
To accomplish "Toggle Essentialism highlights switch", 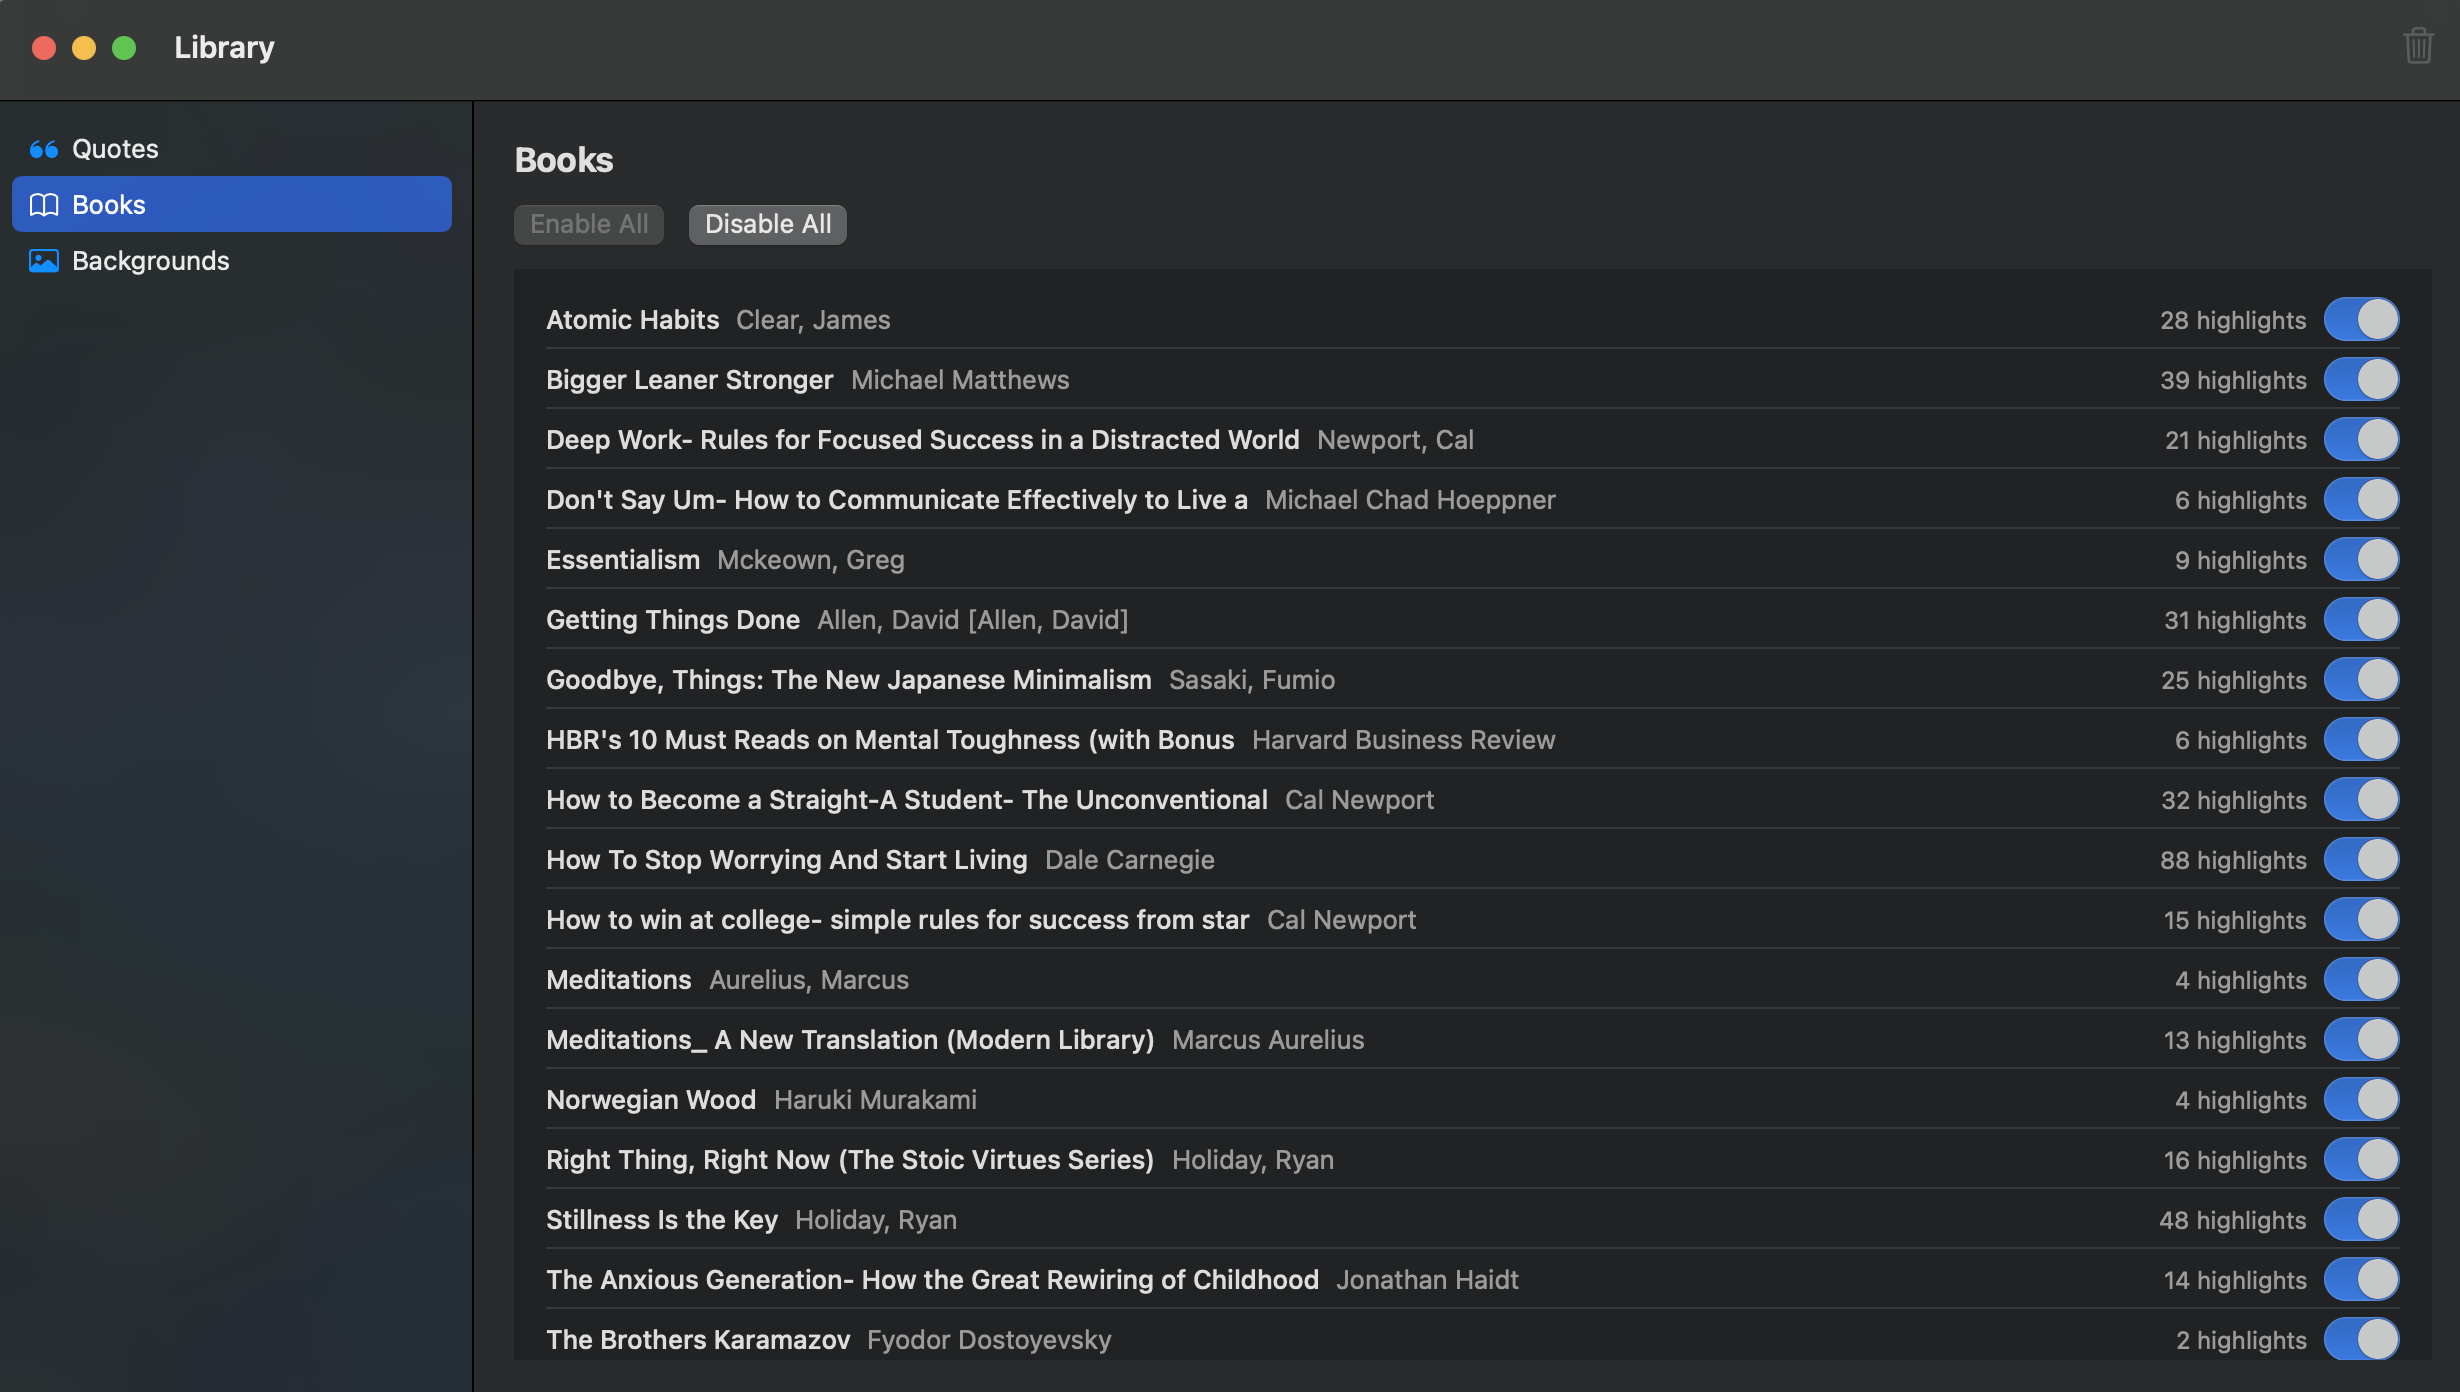I will pos(2362,560).
